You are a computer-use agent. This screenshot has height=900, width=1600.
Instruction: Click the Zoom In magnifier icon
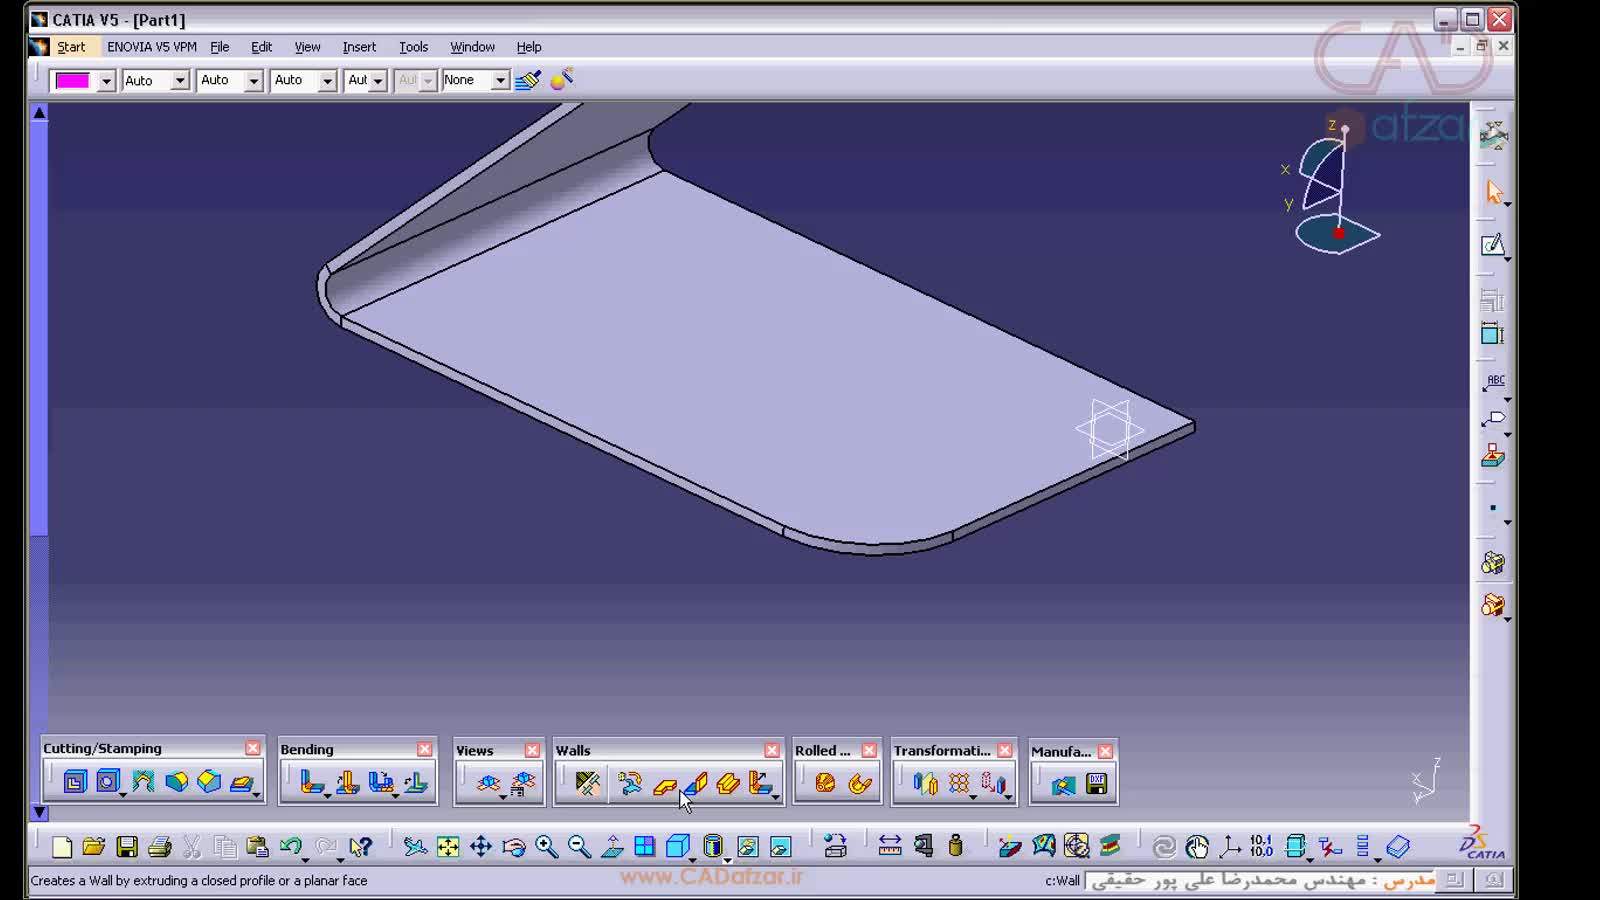[x=546, y=847]
